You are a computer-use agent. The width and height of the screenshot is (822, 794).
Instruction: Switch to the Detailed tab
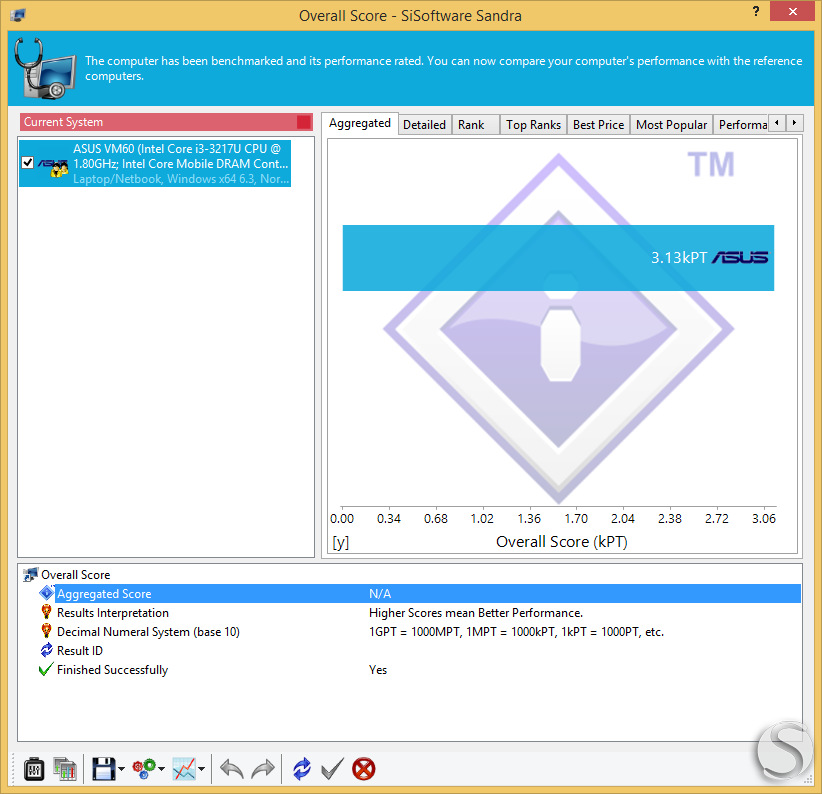tap(424, 125)
